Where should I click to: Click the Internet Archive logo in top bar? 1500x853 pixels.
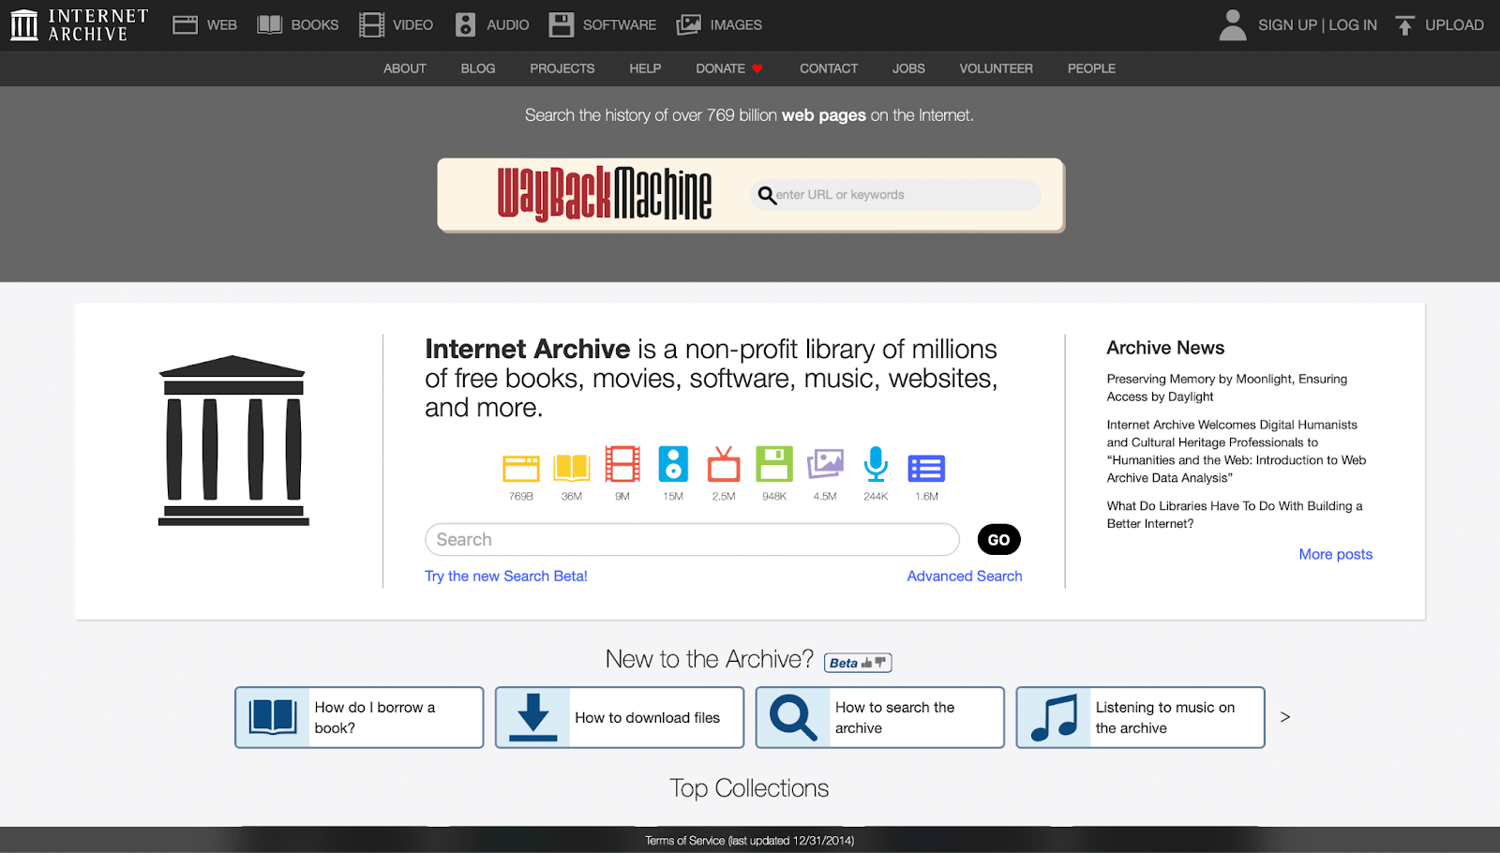pos(79,25)
